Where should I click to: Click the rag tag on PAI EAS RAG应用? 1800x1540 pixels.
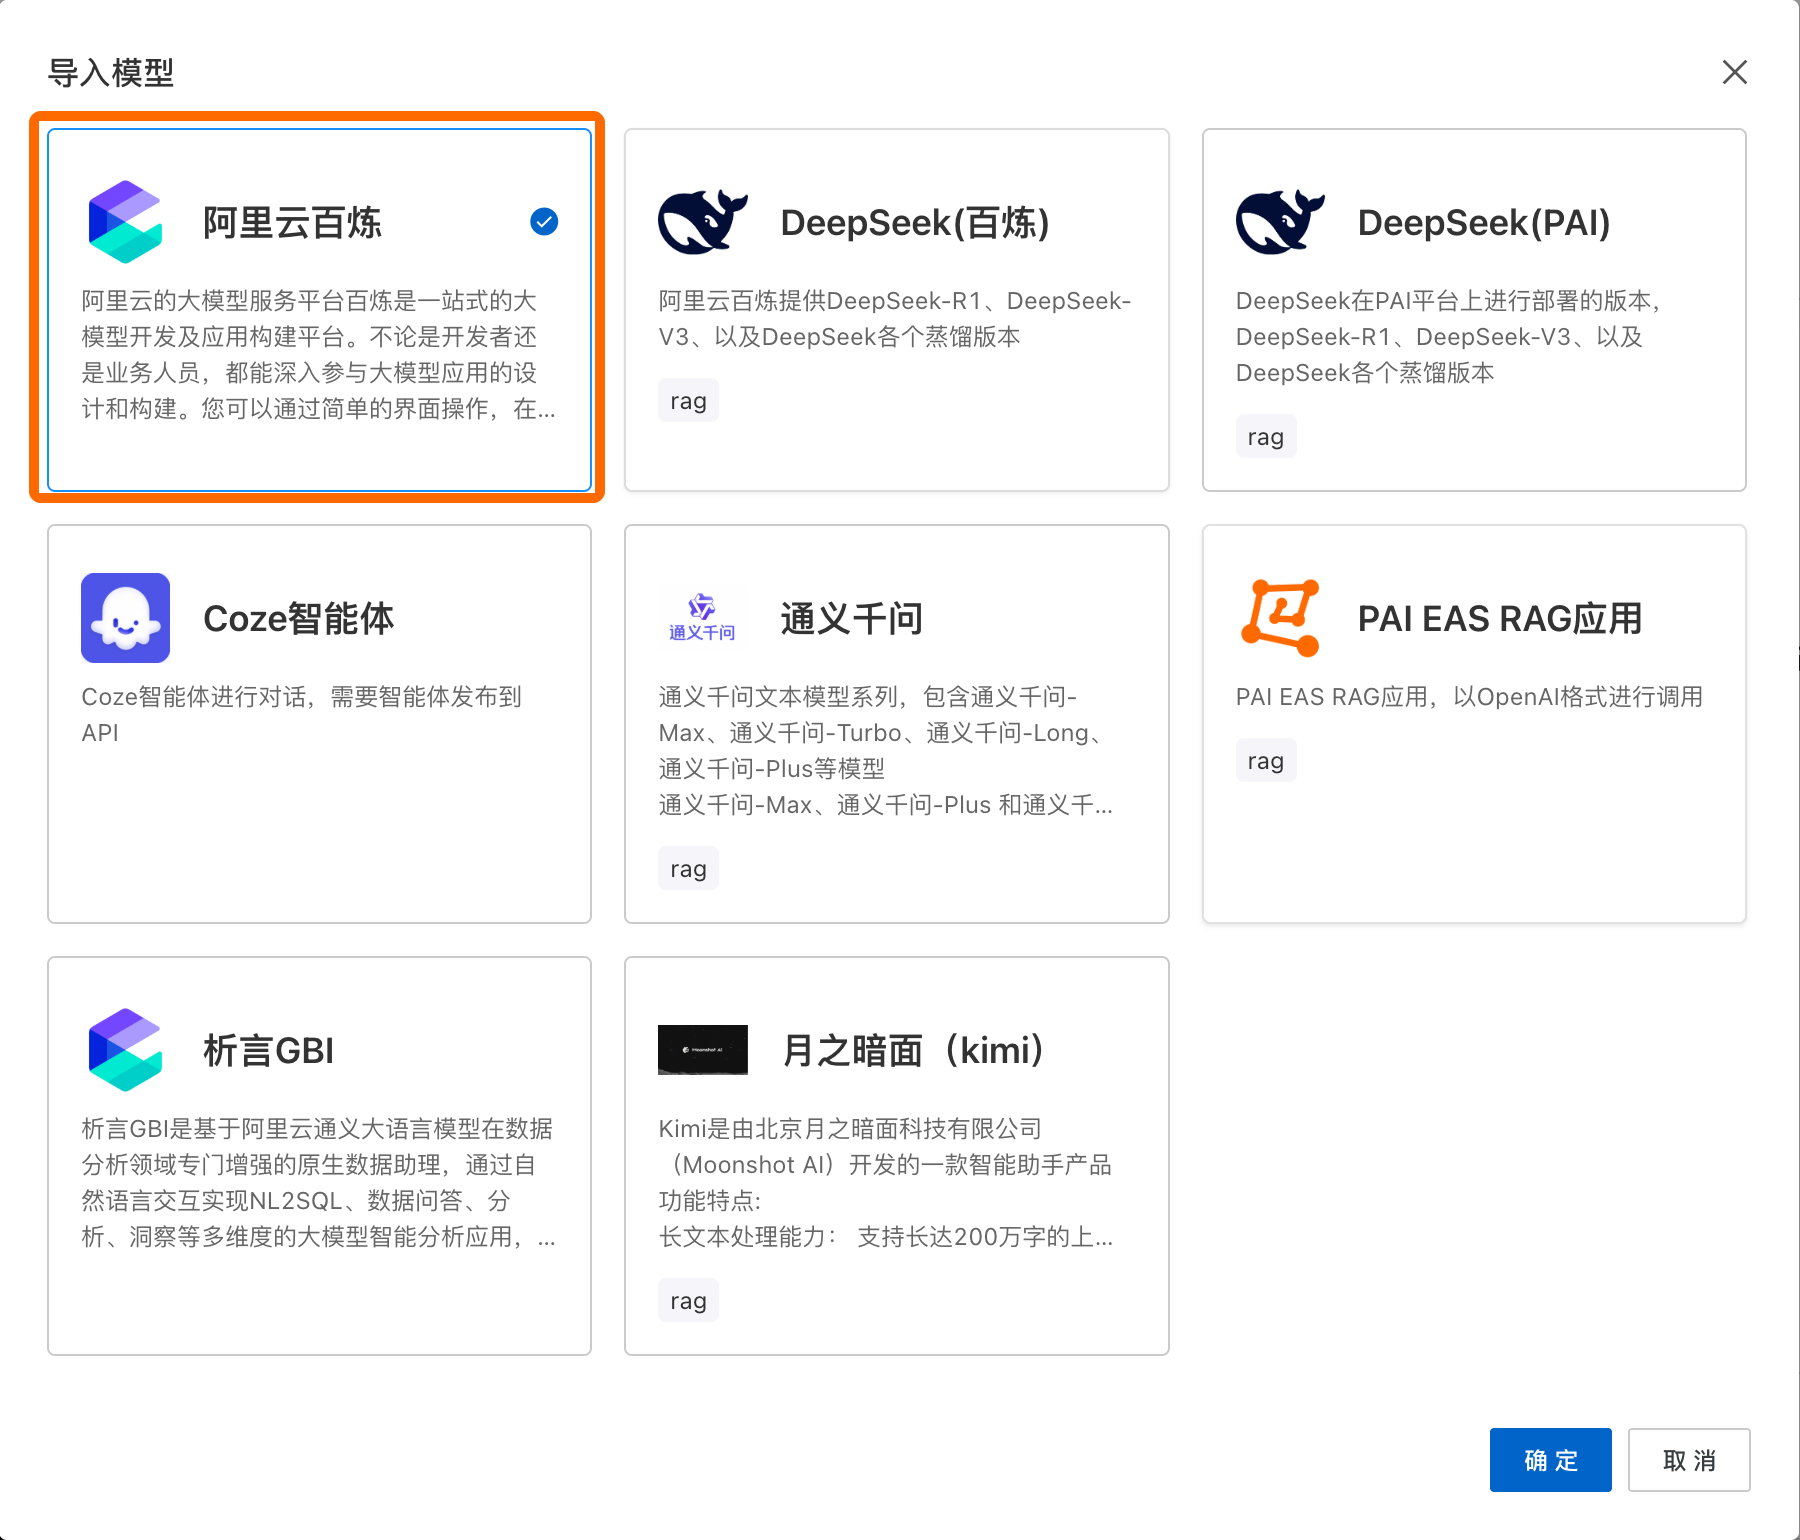(1266, 761)
